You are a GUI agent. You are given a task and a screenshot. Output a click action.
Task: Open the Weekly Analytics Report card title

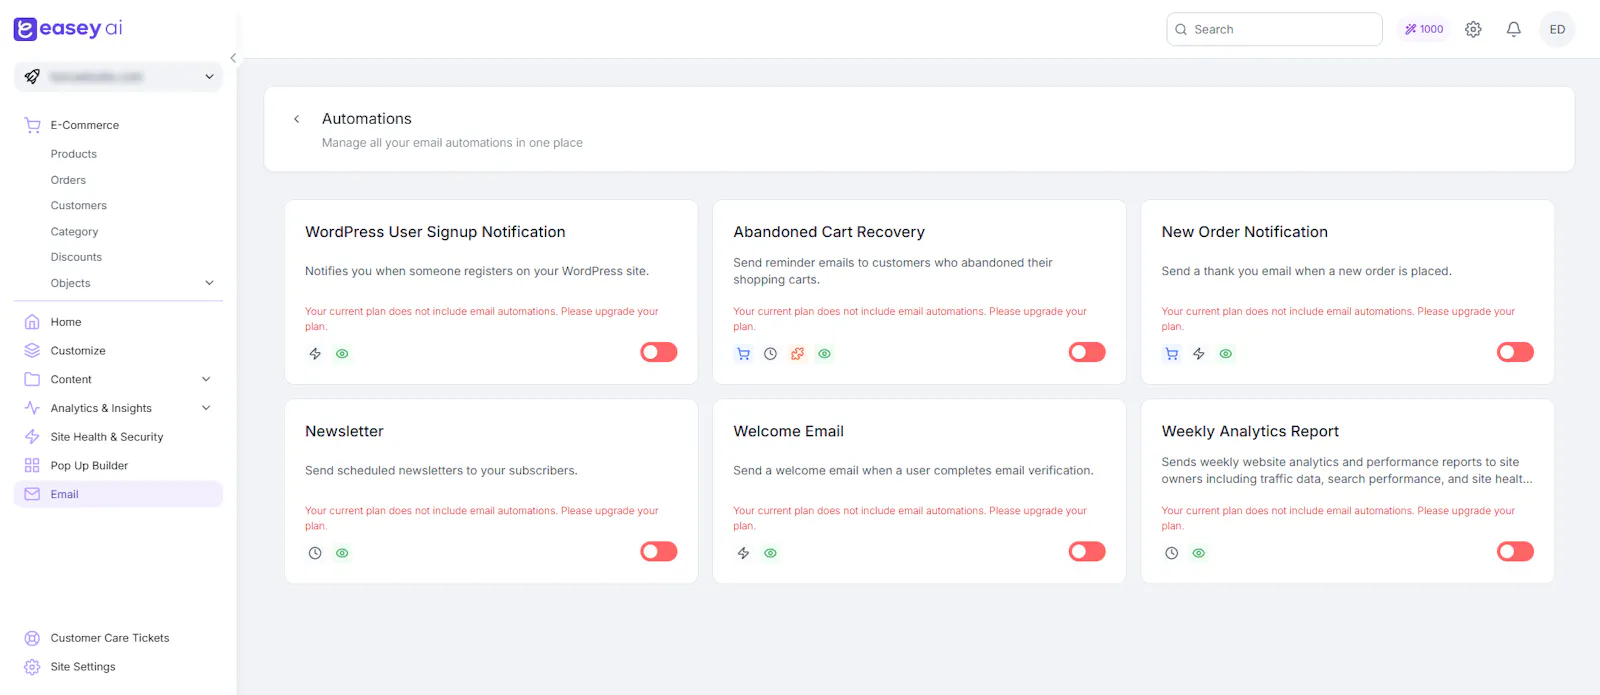[x=1250, y=431]
